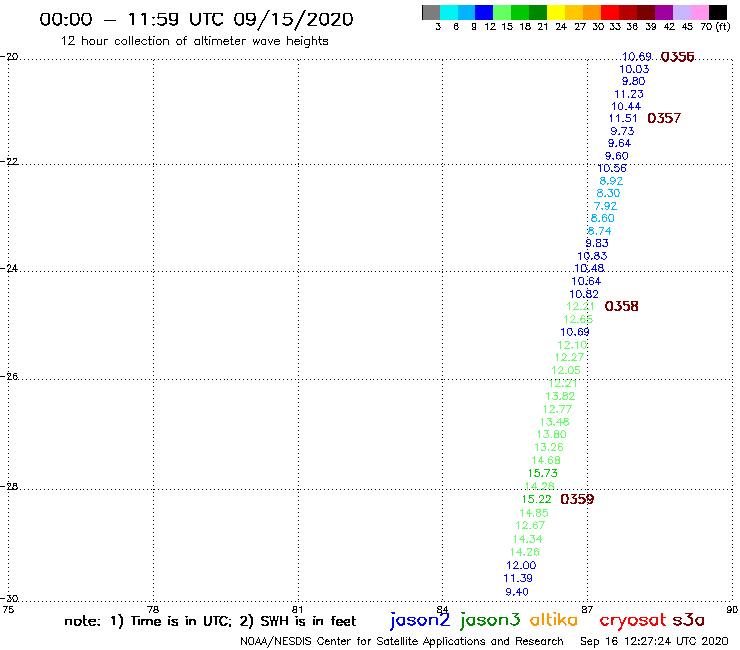Image resolution: width=740 pixels, height=650 pixels.
Task: Click the 15.73 wave height value
Action: (x=543, y=473)
